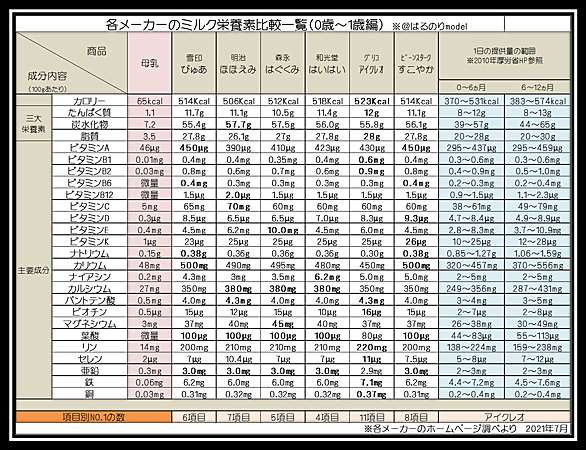Click the 商品 label in the corner header
Image resolution: width=586 pixels, height=450 pixels.
coord(97,51)
